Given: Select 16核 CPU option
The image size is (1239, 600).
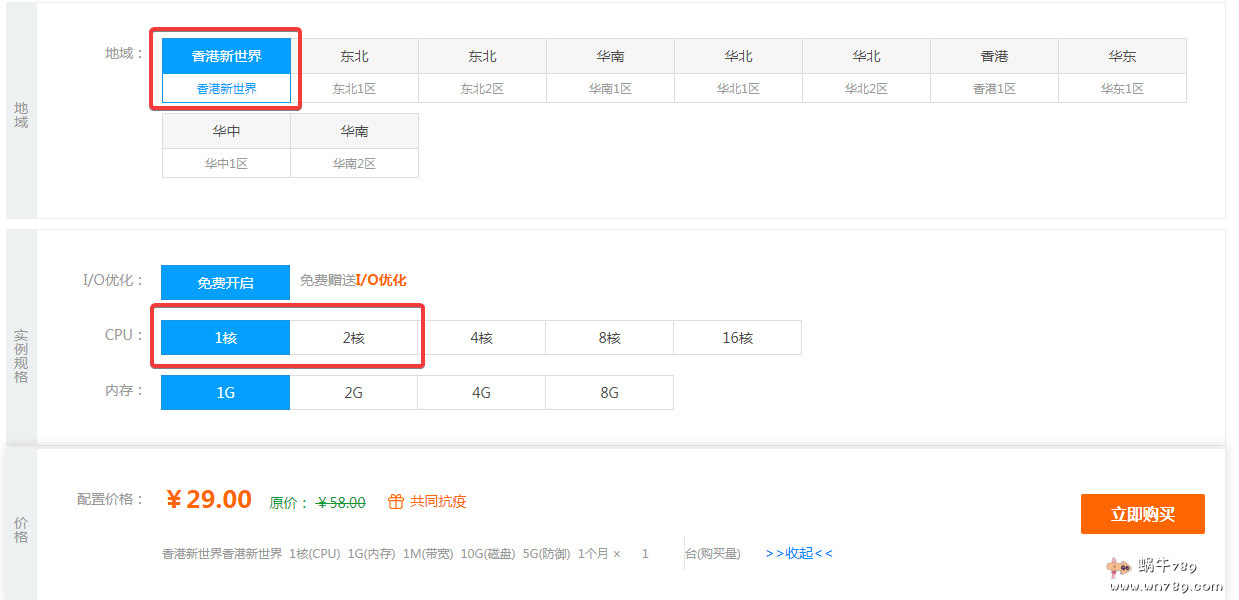Looking at the screenshot, I should [x=737, y=338].
